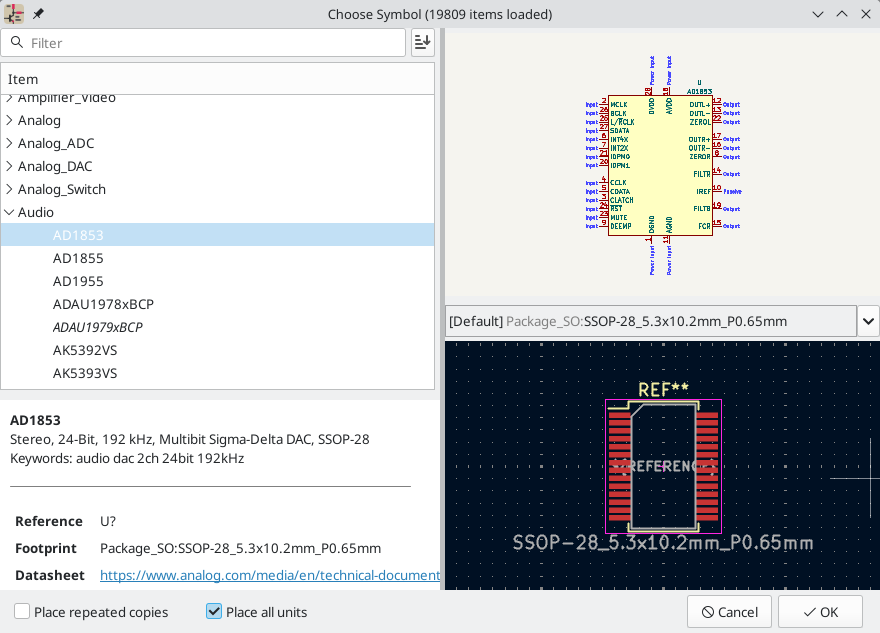Viewport: 880px width, 633px height.
Task: Click the shade chevron-down button in title bar
Action: pos(818,14)
